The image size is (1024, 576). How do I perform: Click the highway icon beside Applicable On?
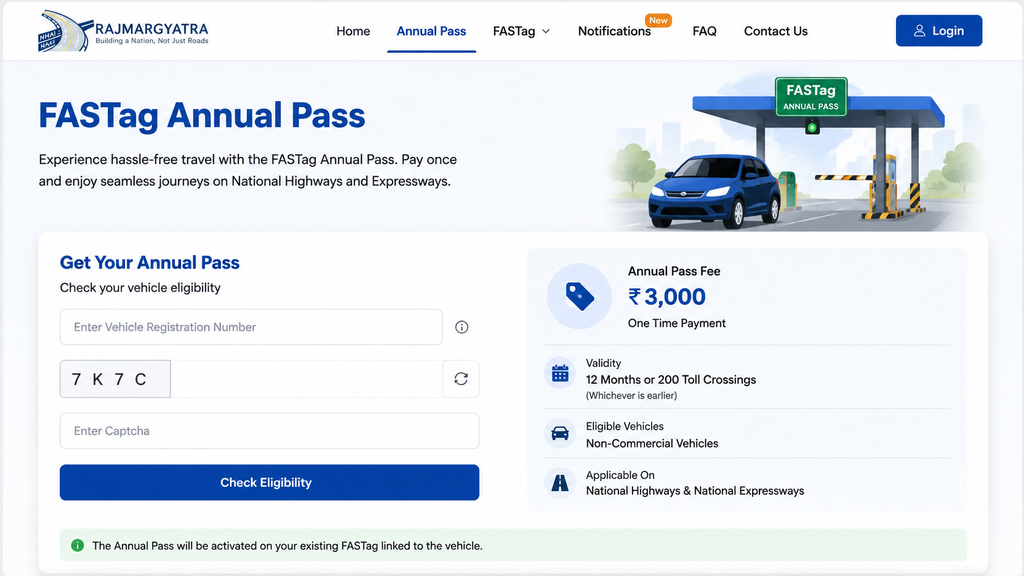pyautogui.click(x=560, y=483)
